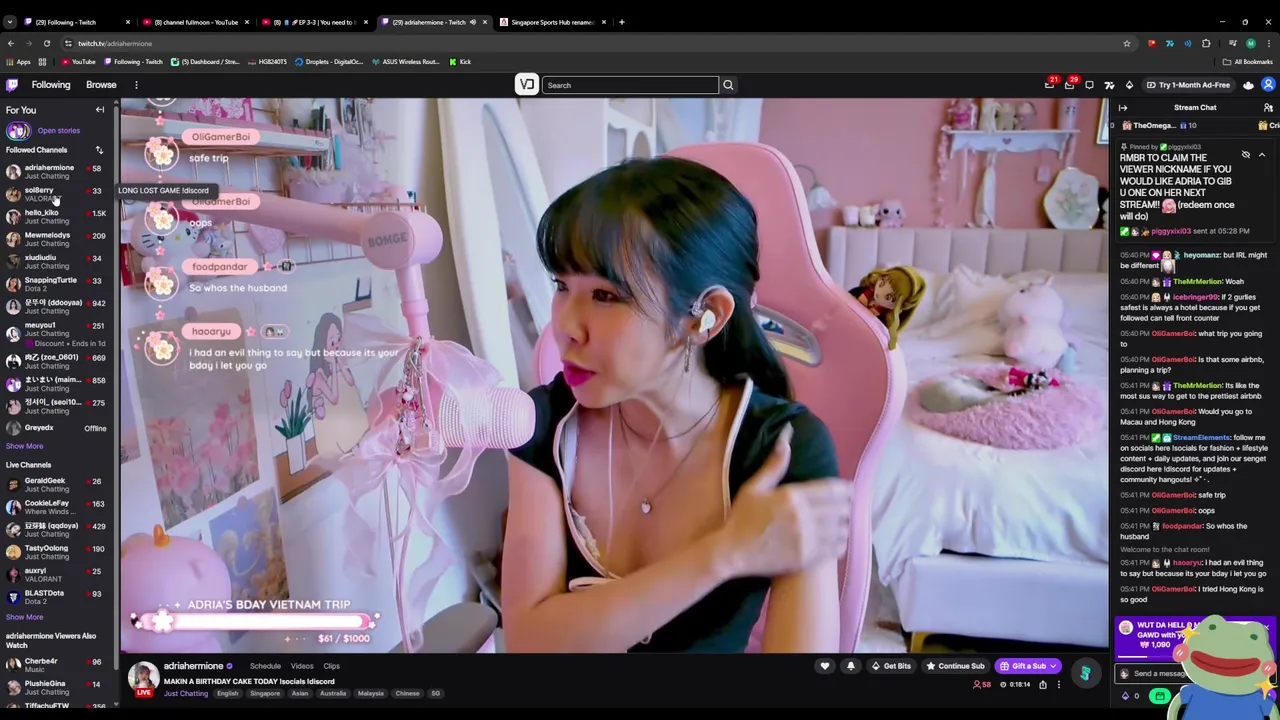Click the search magnifier button
The width and height of the screenshot is (1280, 720).
(x=728, y=85)
